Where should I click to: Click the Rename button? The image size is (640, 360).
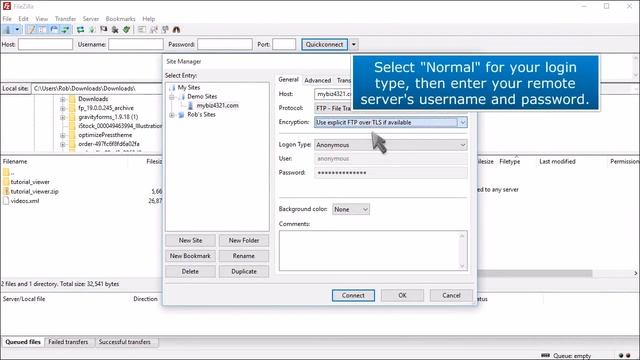tap(244, 256)
